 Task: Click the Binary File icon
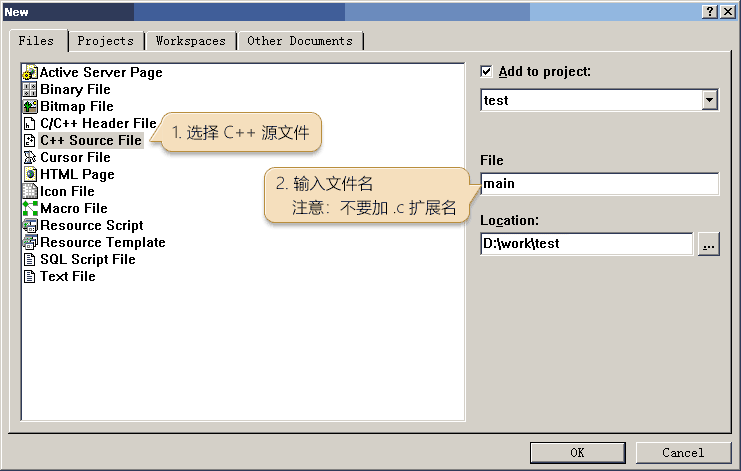click(30, 90)
